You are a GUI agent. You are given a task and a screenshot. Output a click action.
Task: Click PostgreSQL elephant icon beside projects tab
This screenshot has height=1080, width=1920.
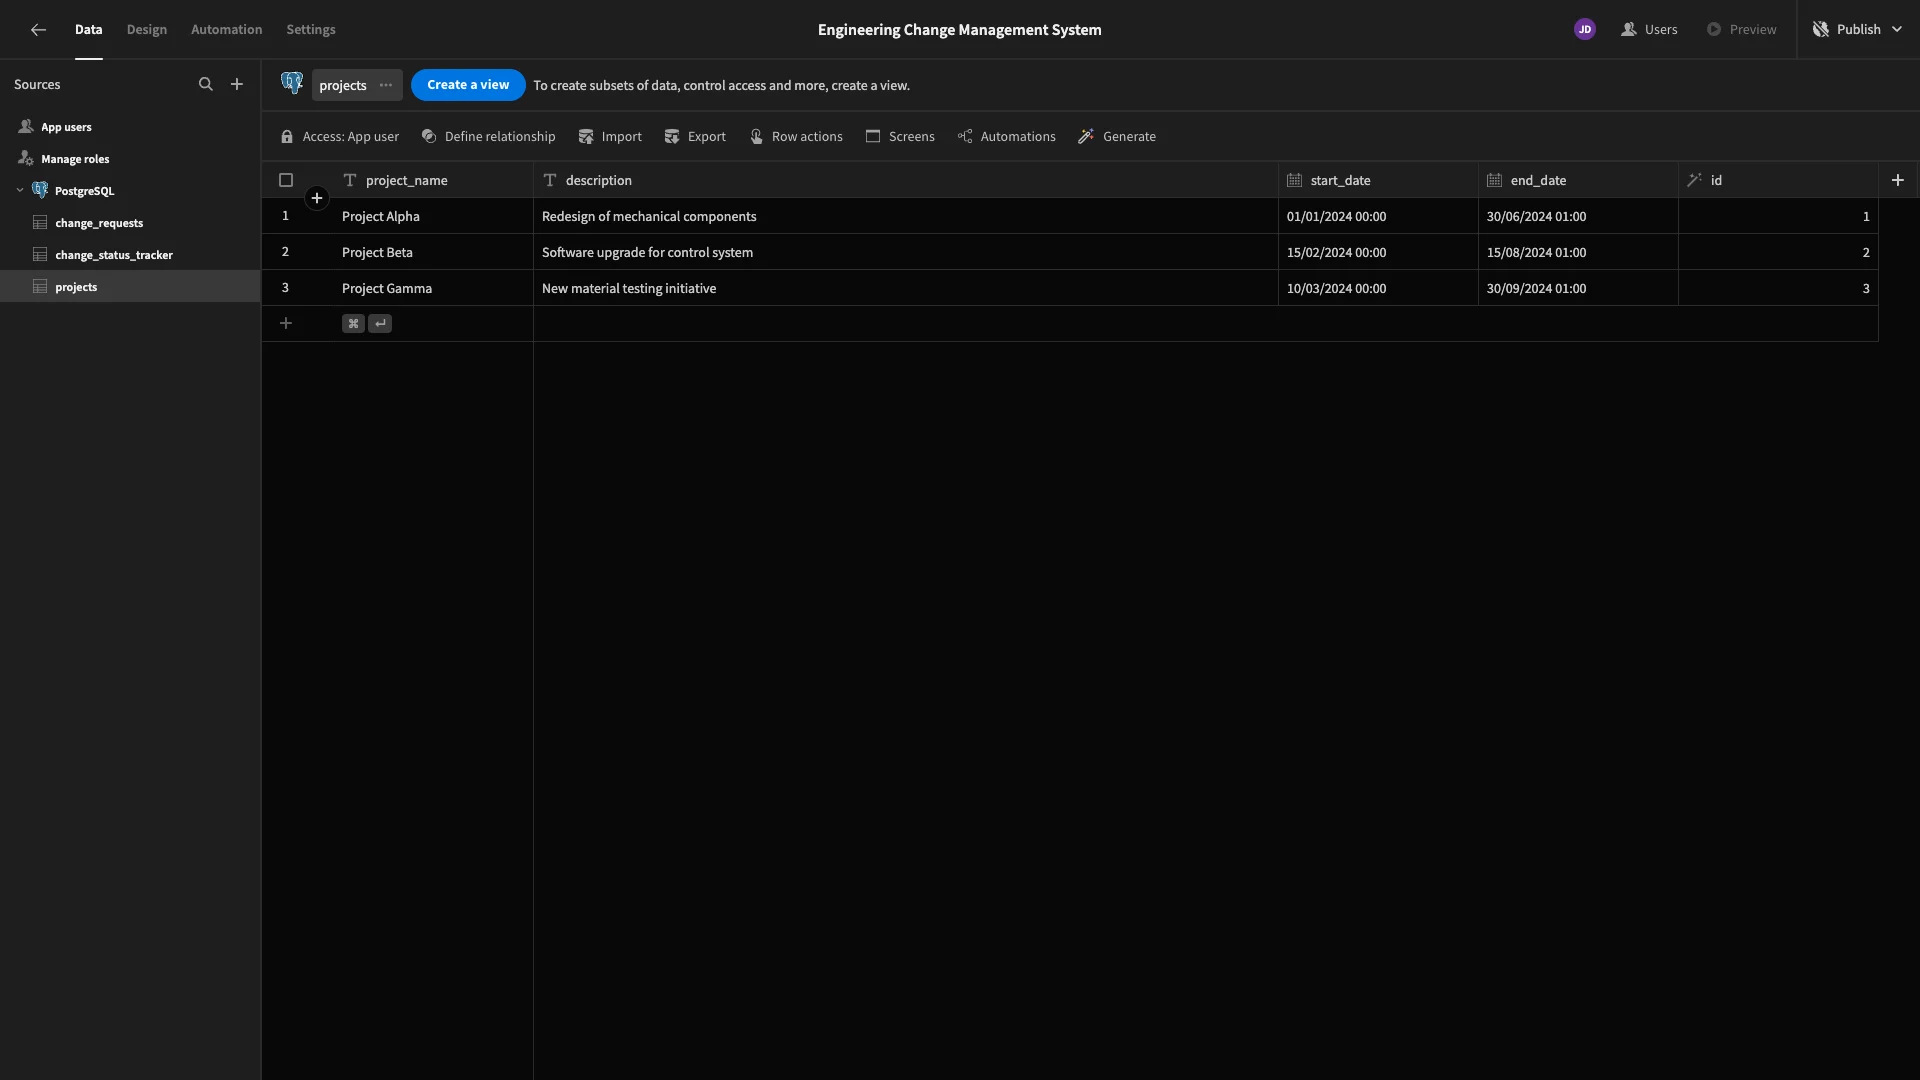(292, 84)
